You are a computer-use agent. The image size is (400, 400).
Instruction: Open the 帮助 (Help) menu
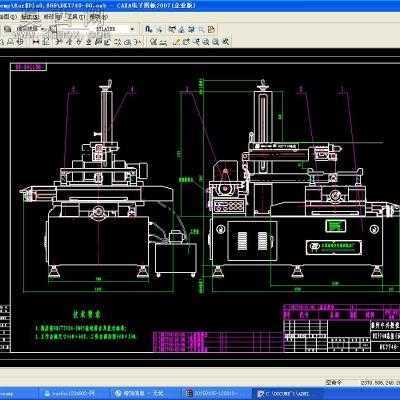point(99,16)
